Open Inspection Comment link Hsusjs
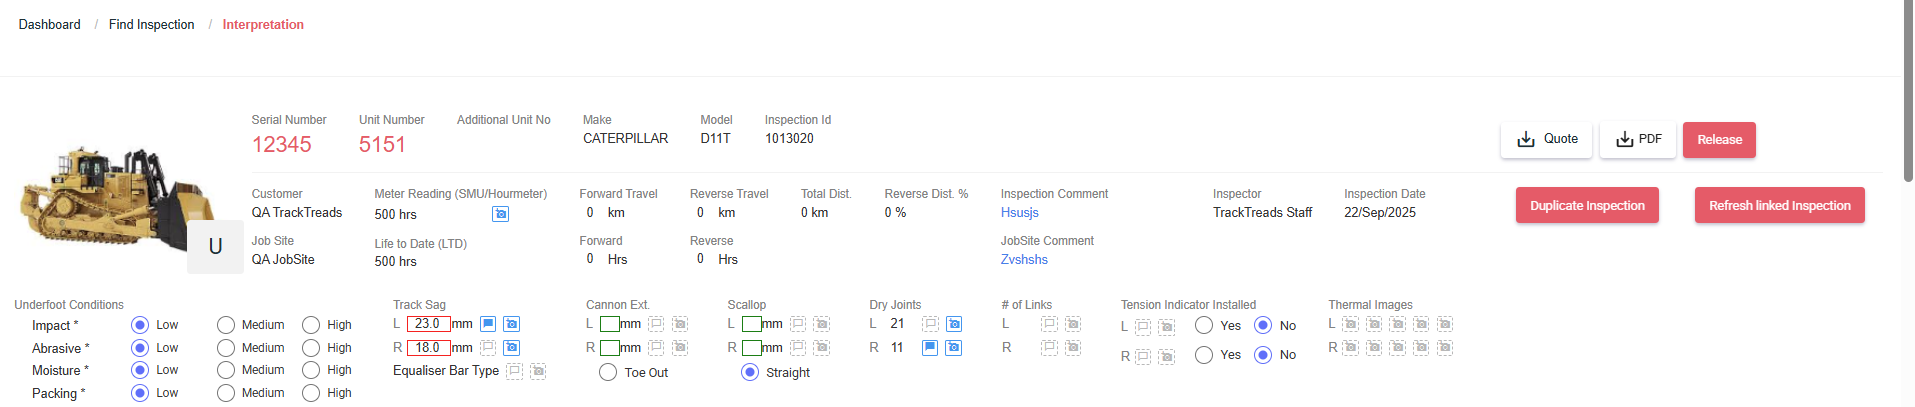This screenshot has width=1915, height=407. (1019, 212)
